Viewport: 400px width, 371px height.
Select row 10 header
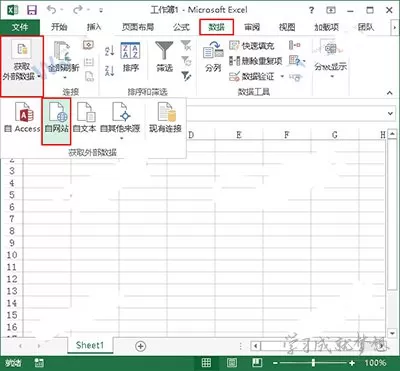click(12, 255)
